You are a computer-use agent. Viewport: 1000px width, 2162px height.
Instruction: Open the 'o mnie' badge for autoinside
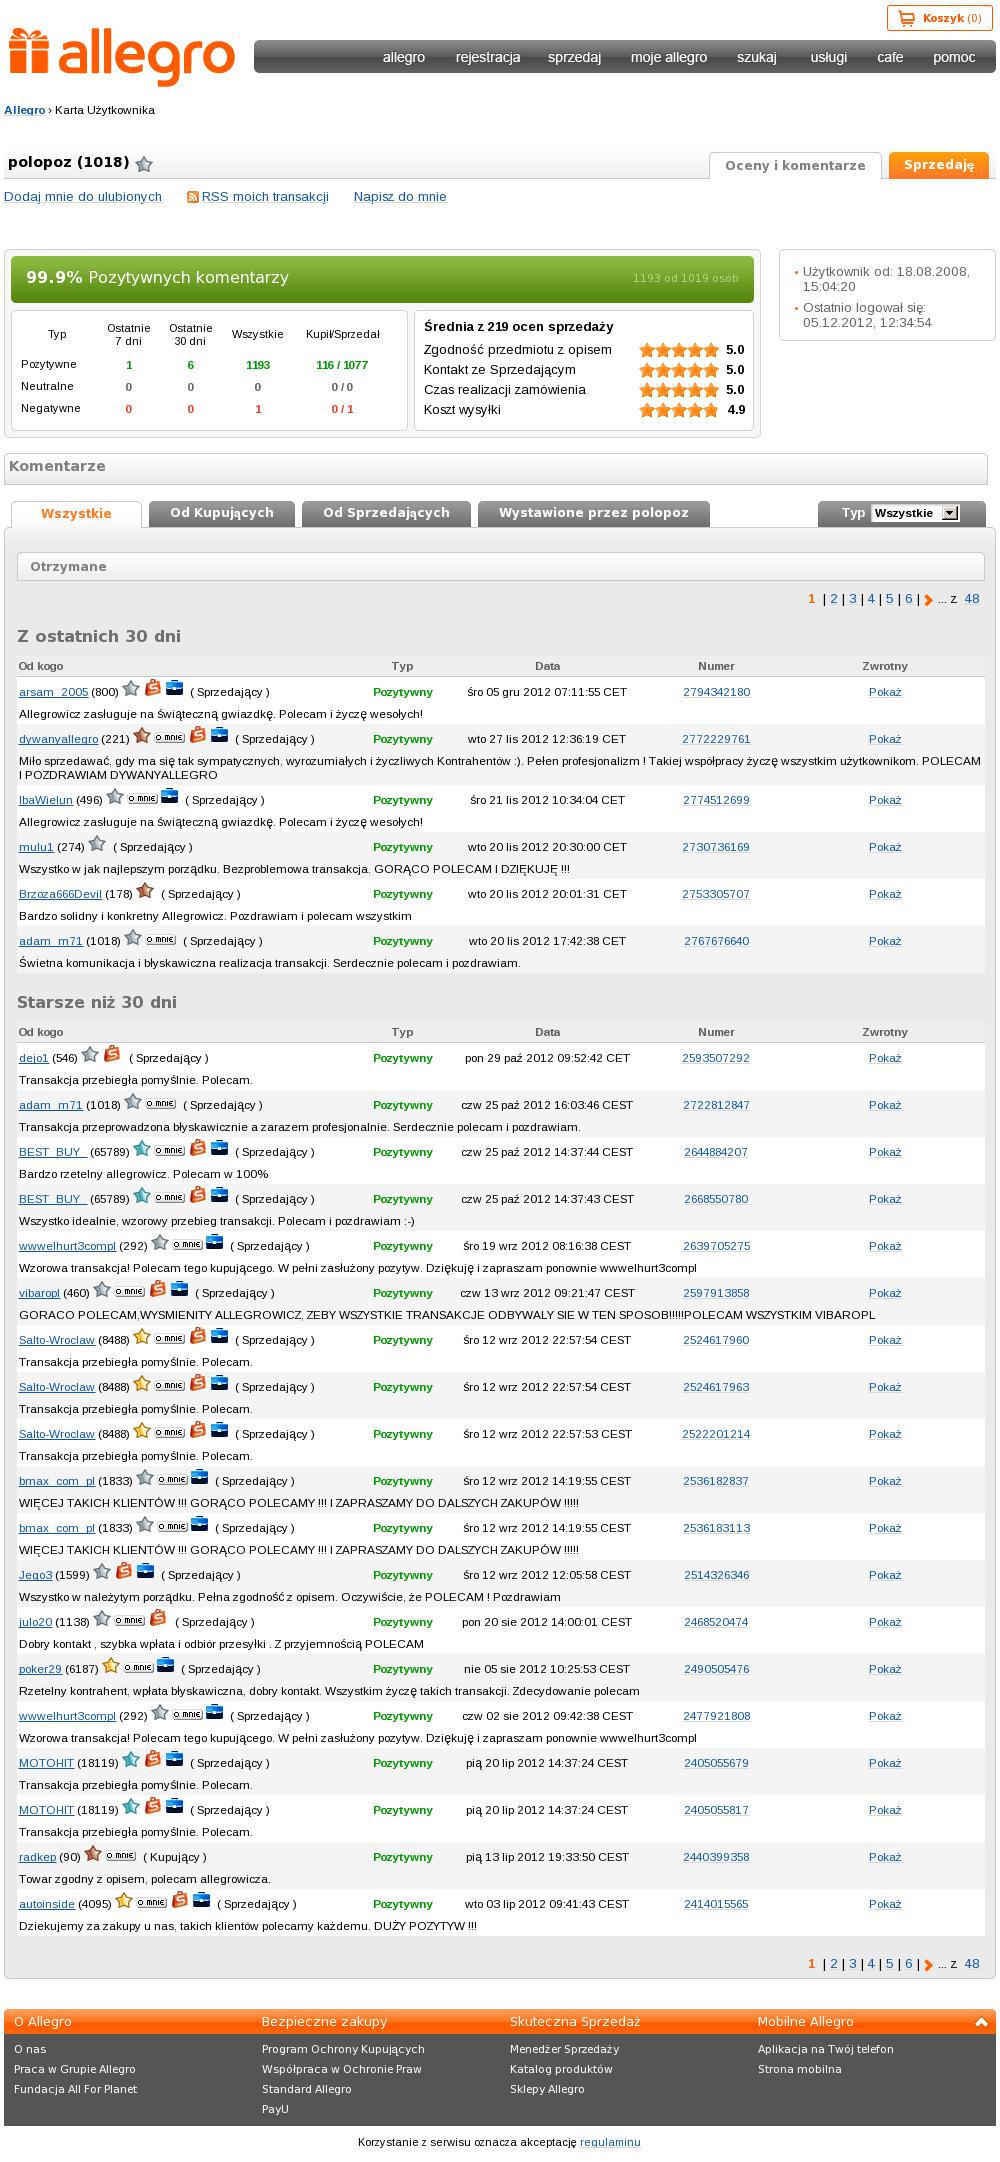pyautogui.click(x=152, y=1902)
